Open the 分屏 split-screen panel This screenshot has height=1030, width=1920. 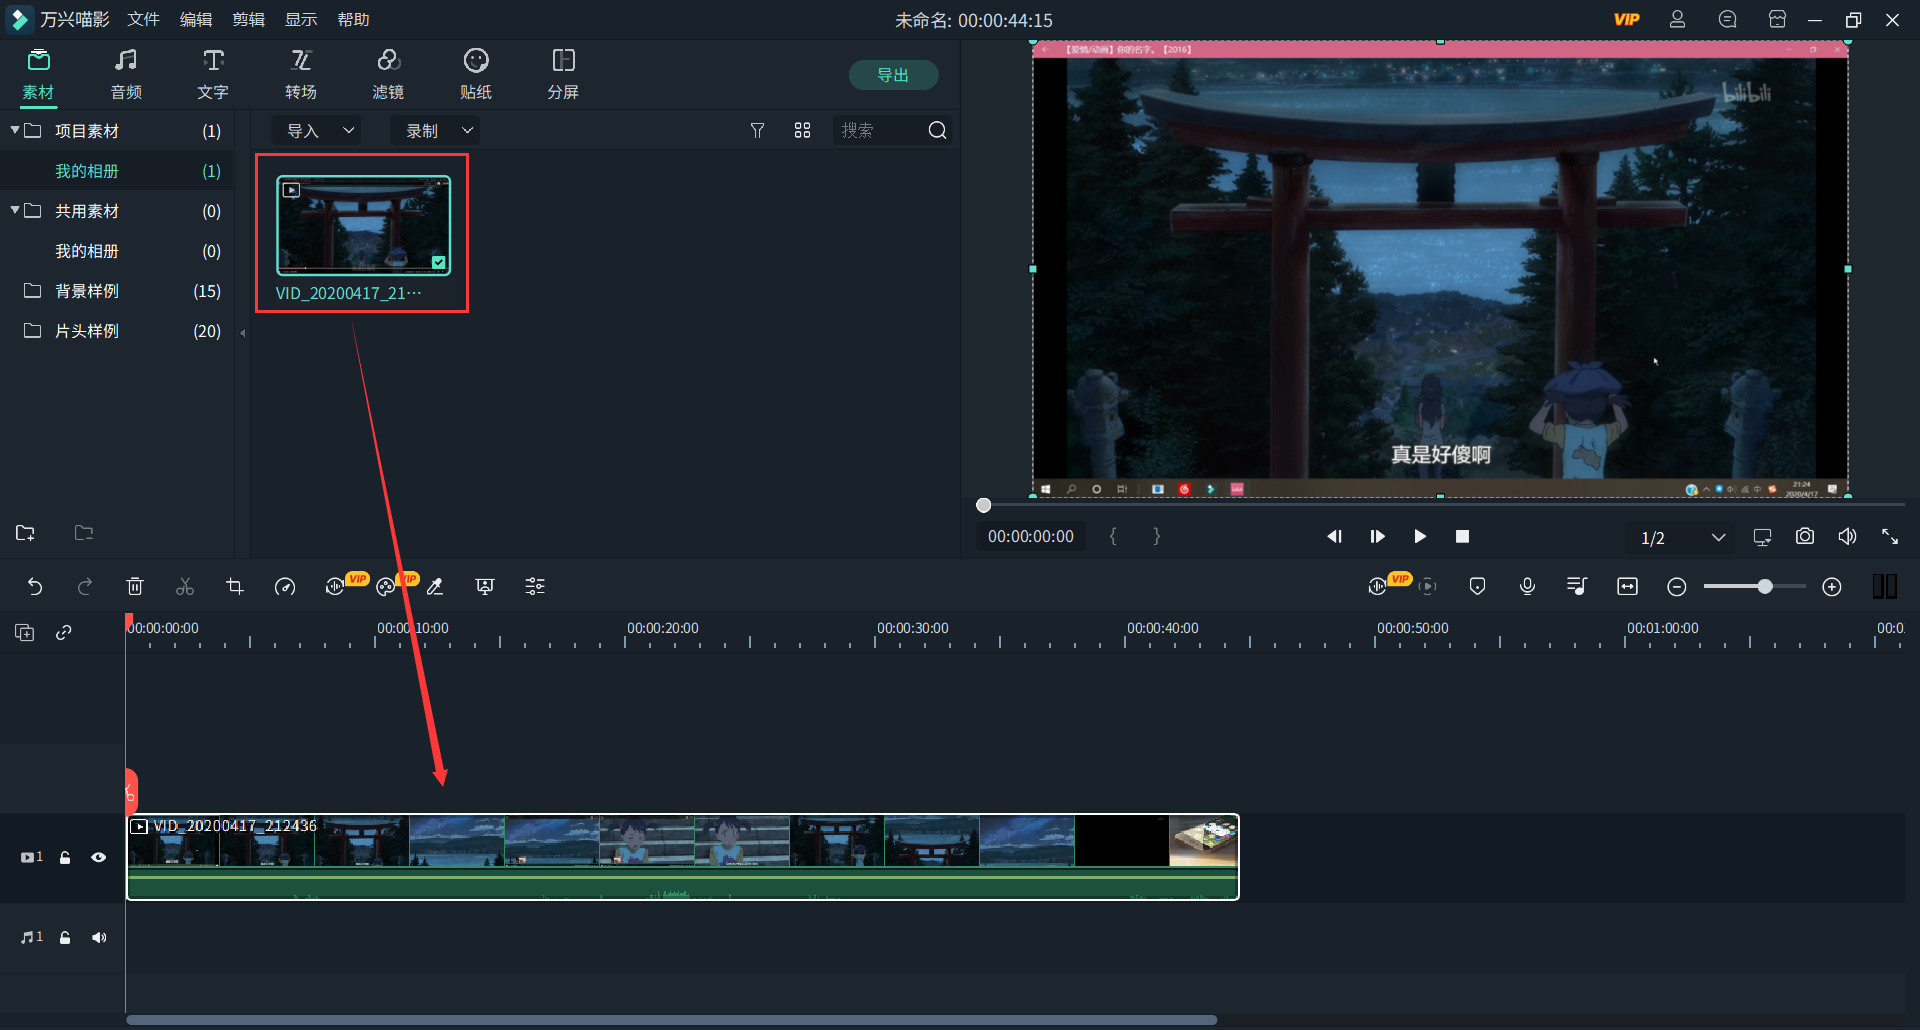pyautogui.click(x=563, y=74)
